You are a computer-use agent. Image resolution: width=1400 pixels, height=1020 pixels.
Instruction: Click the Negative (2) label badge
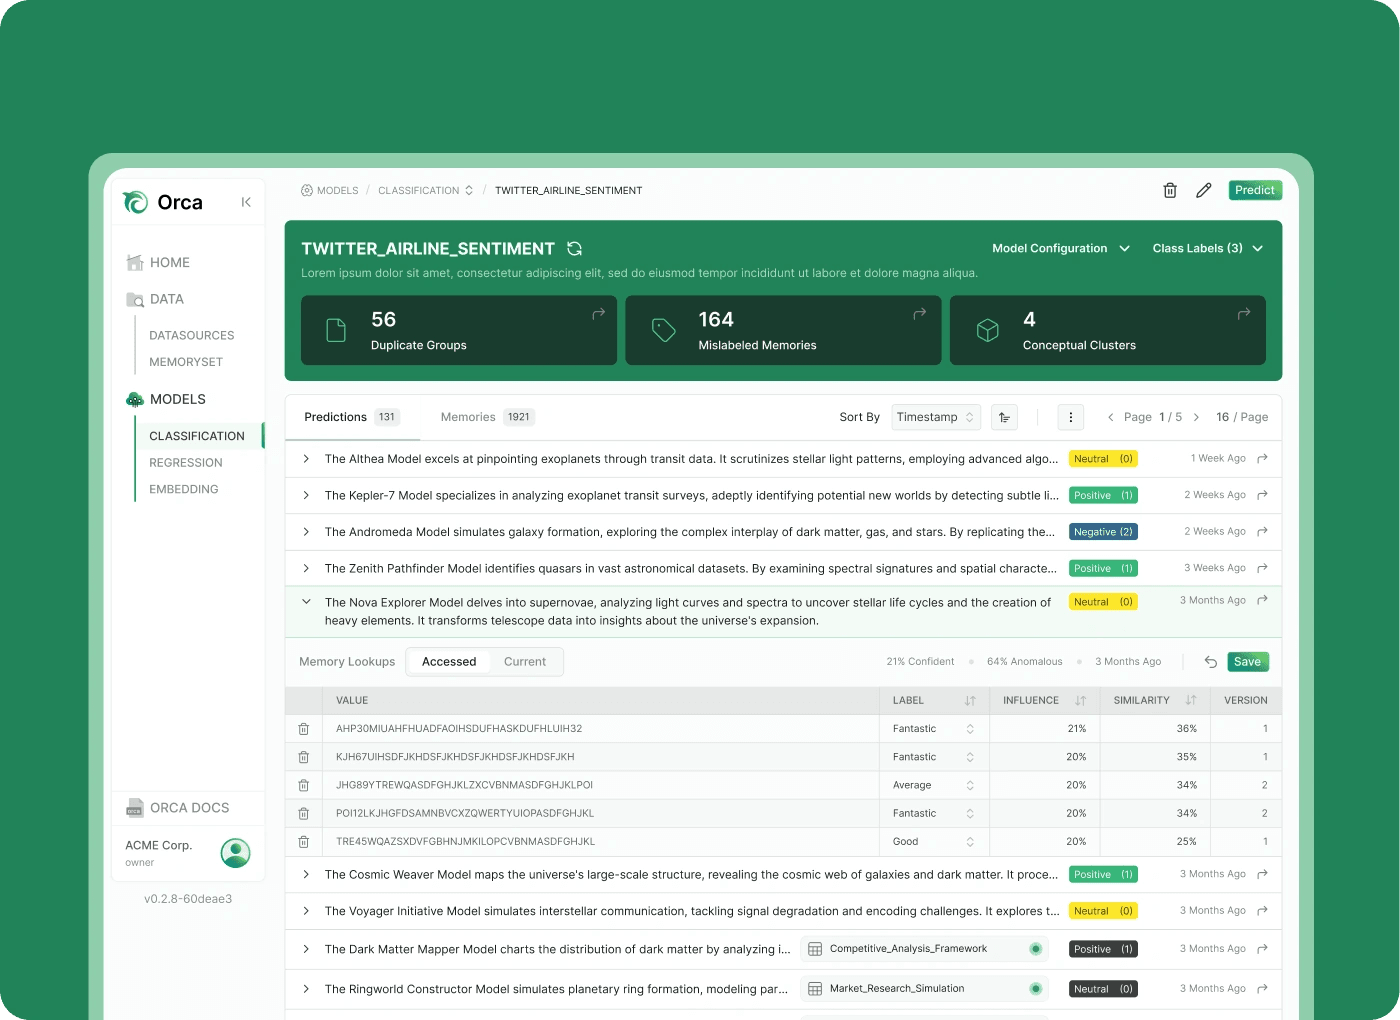tap(1103, 532)
